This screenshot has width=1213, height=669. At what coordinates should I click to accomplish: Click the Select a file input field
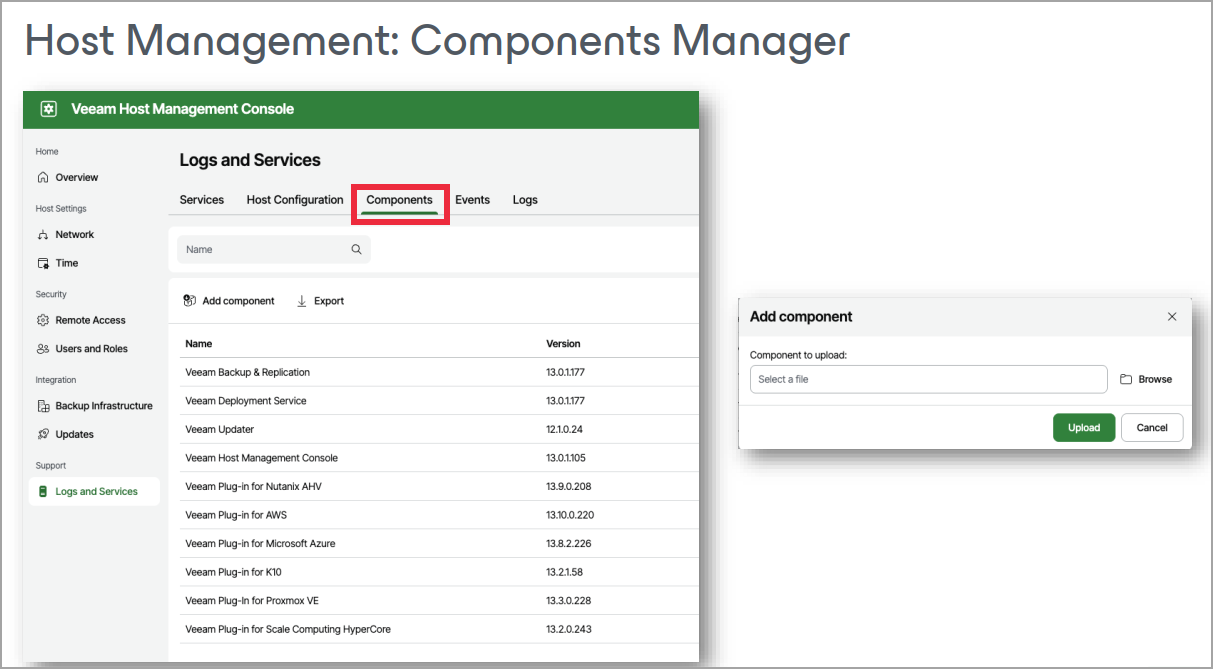[x=928, y=380]
